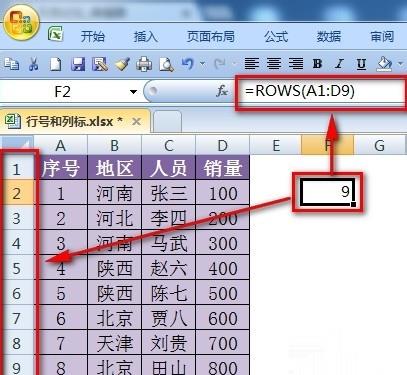Select column D header
This screenshot has width=407, height=375.
click(222, 145)
